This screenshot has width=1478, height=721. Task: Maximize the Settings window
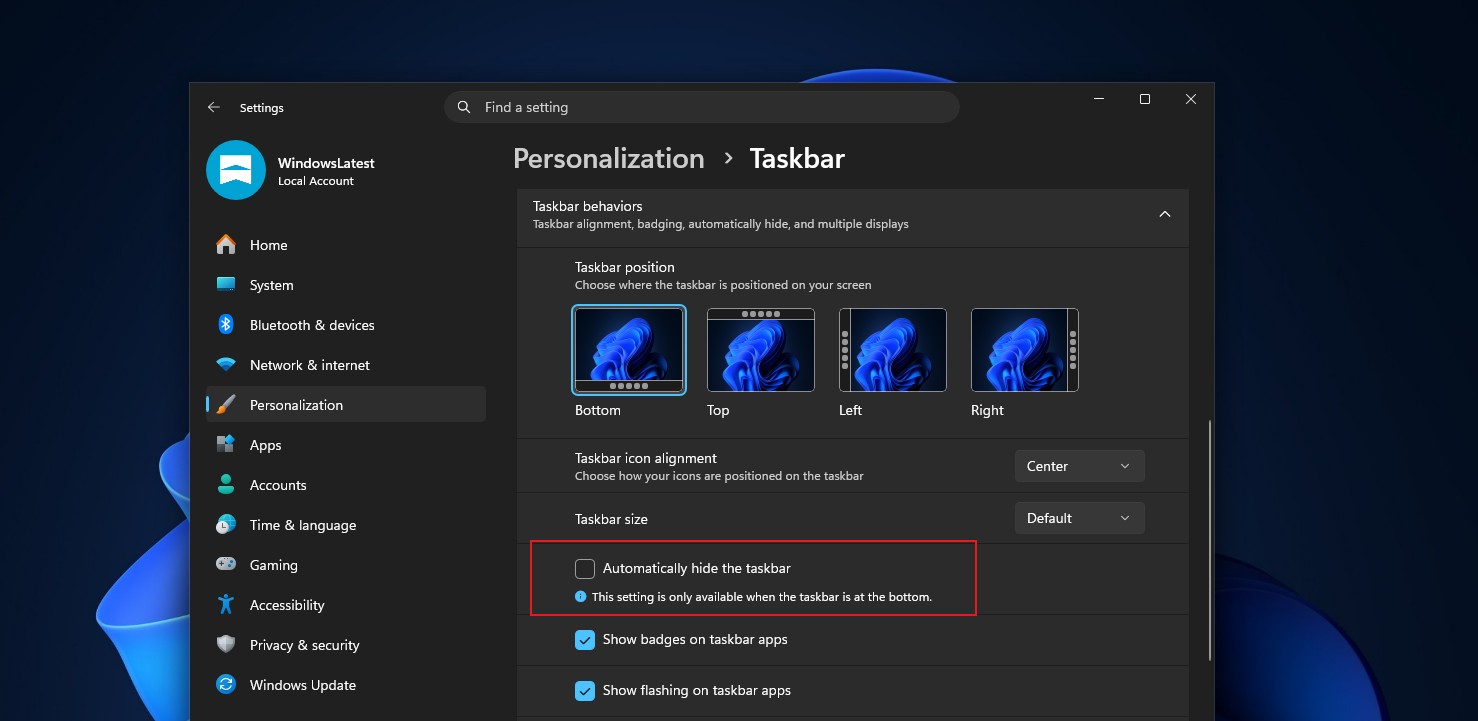pyautogui.click(x=1145, y=99)
